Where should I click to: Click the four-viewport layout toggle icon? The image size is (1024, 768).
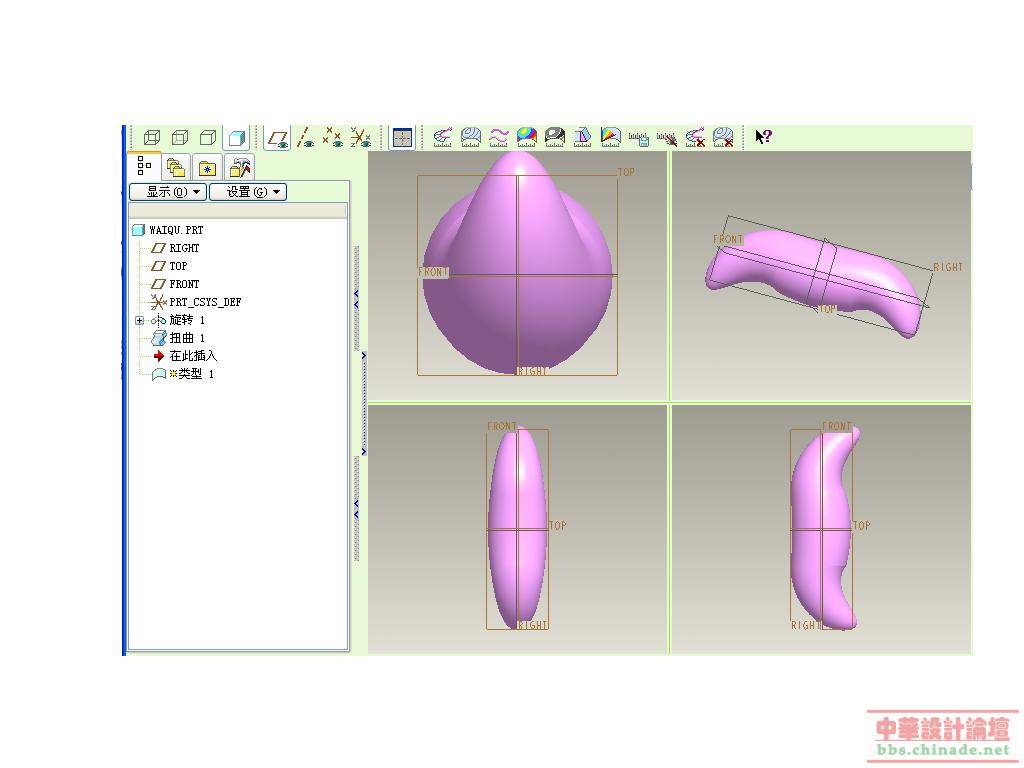tap(401, 137)
